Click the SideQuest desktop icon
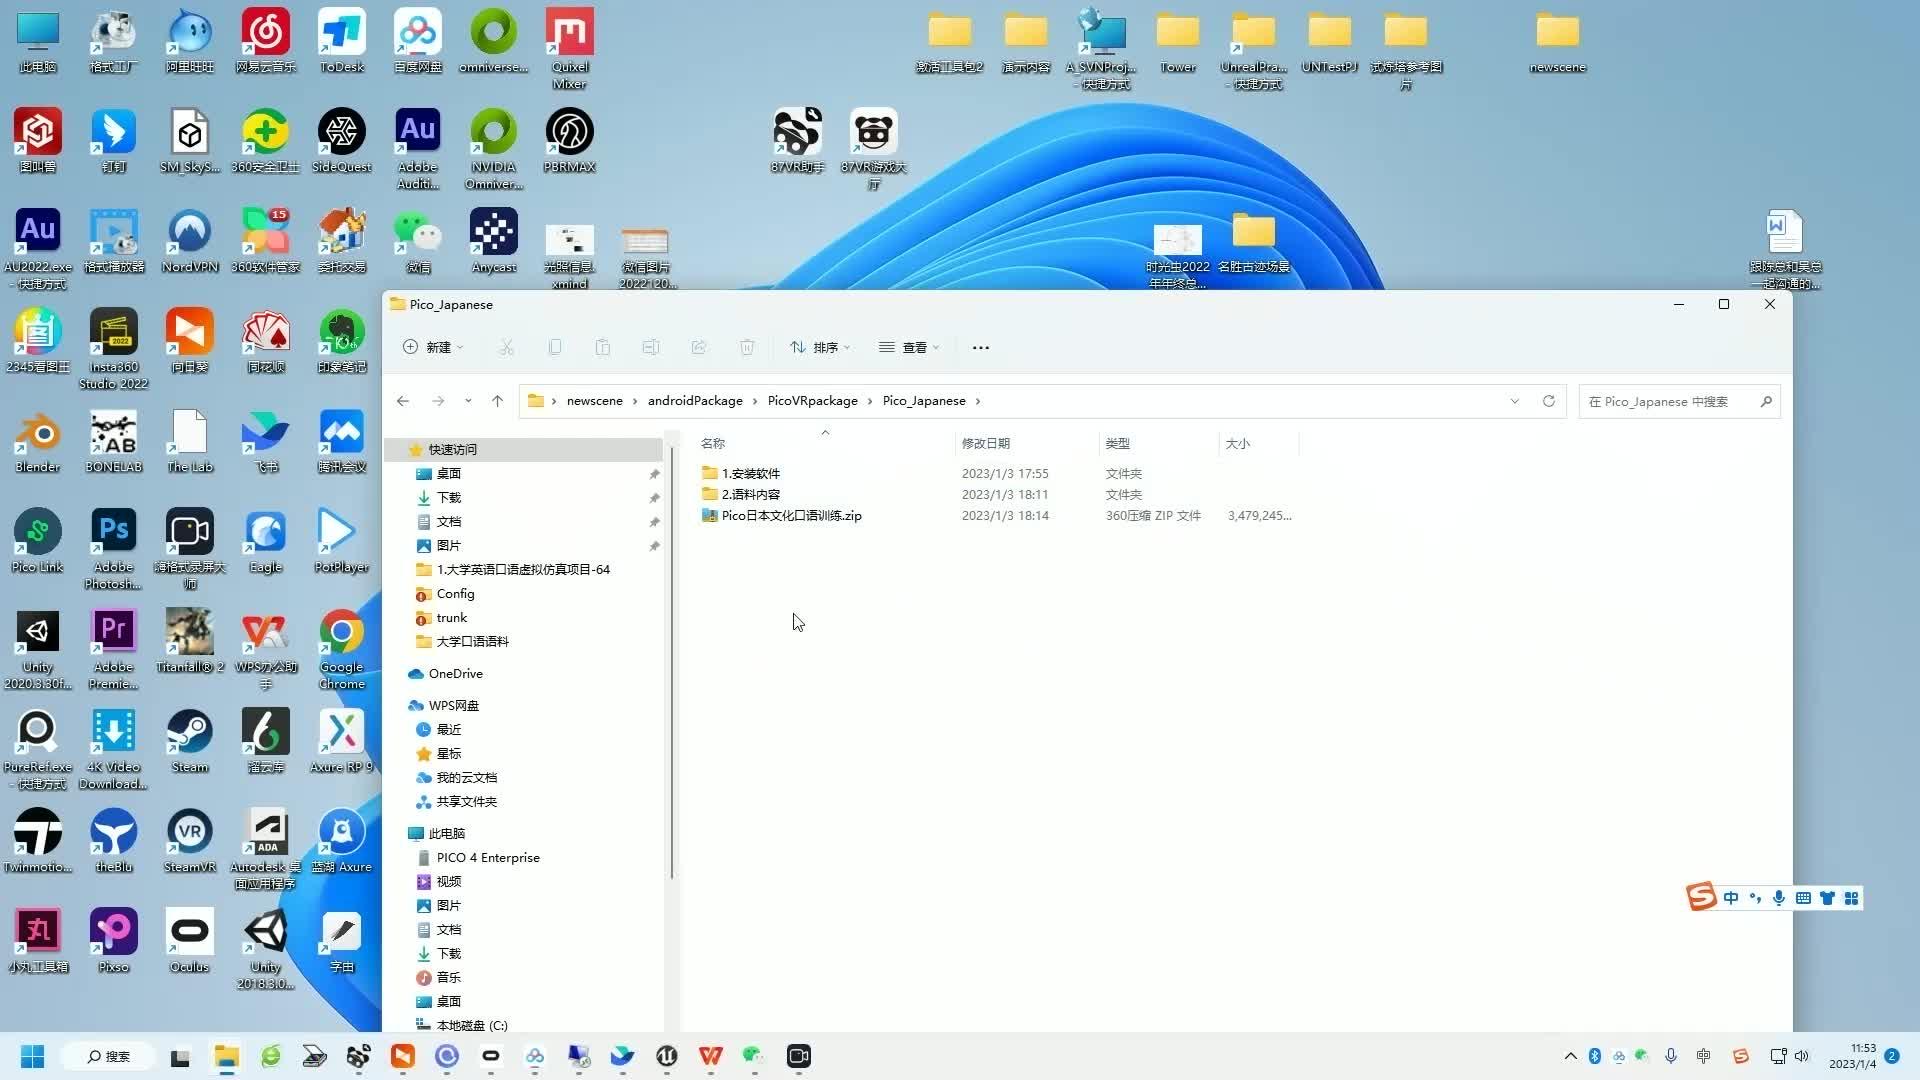Viewport: 1920px width, 1080px height. [x=342, y=140]
